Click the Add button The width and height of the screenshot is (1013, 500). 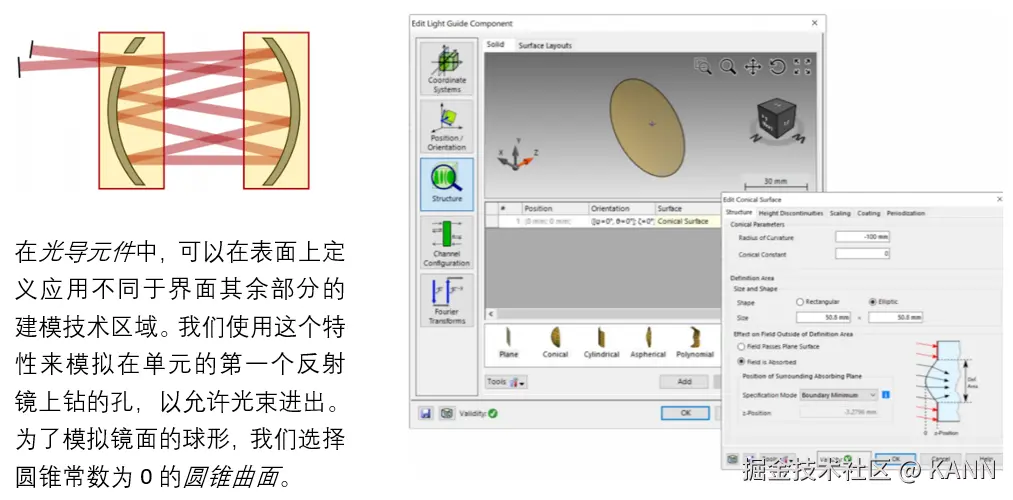pyautogui.click(x=684, y=382)
